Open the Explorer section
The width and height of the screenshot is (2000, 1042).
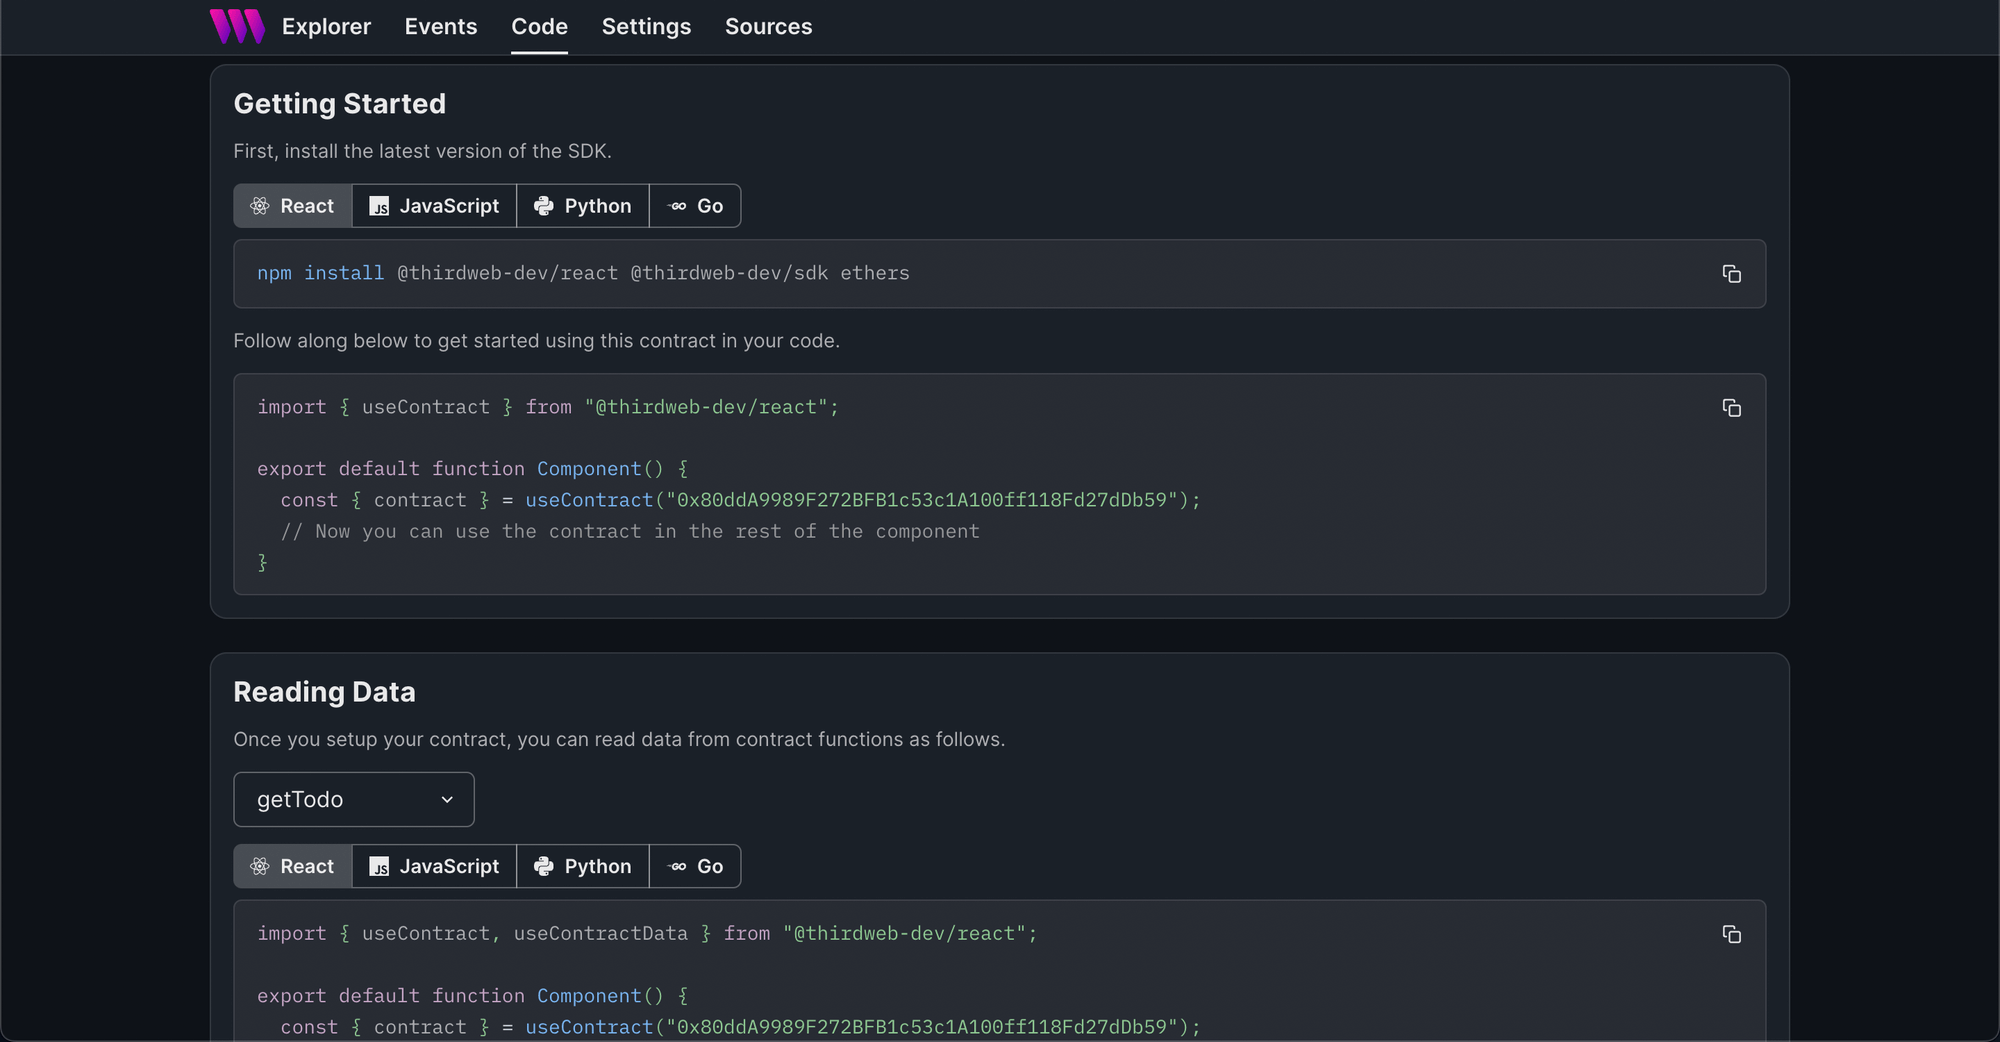pyautogui.click(x=326, y=27)
